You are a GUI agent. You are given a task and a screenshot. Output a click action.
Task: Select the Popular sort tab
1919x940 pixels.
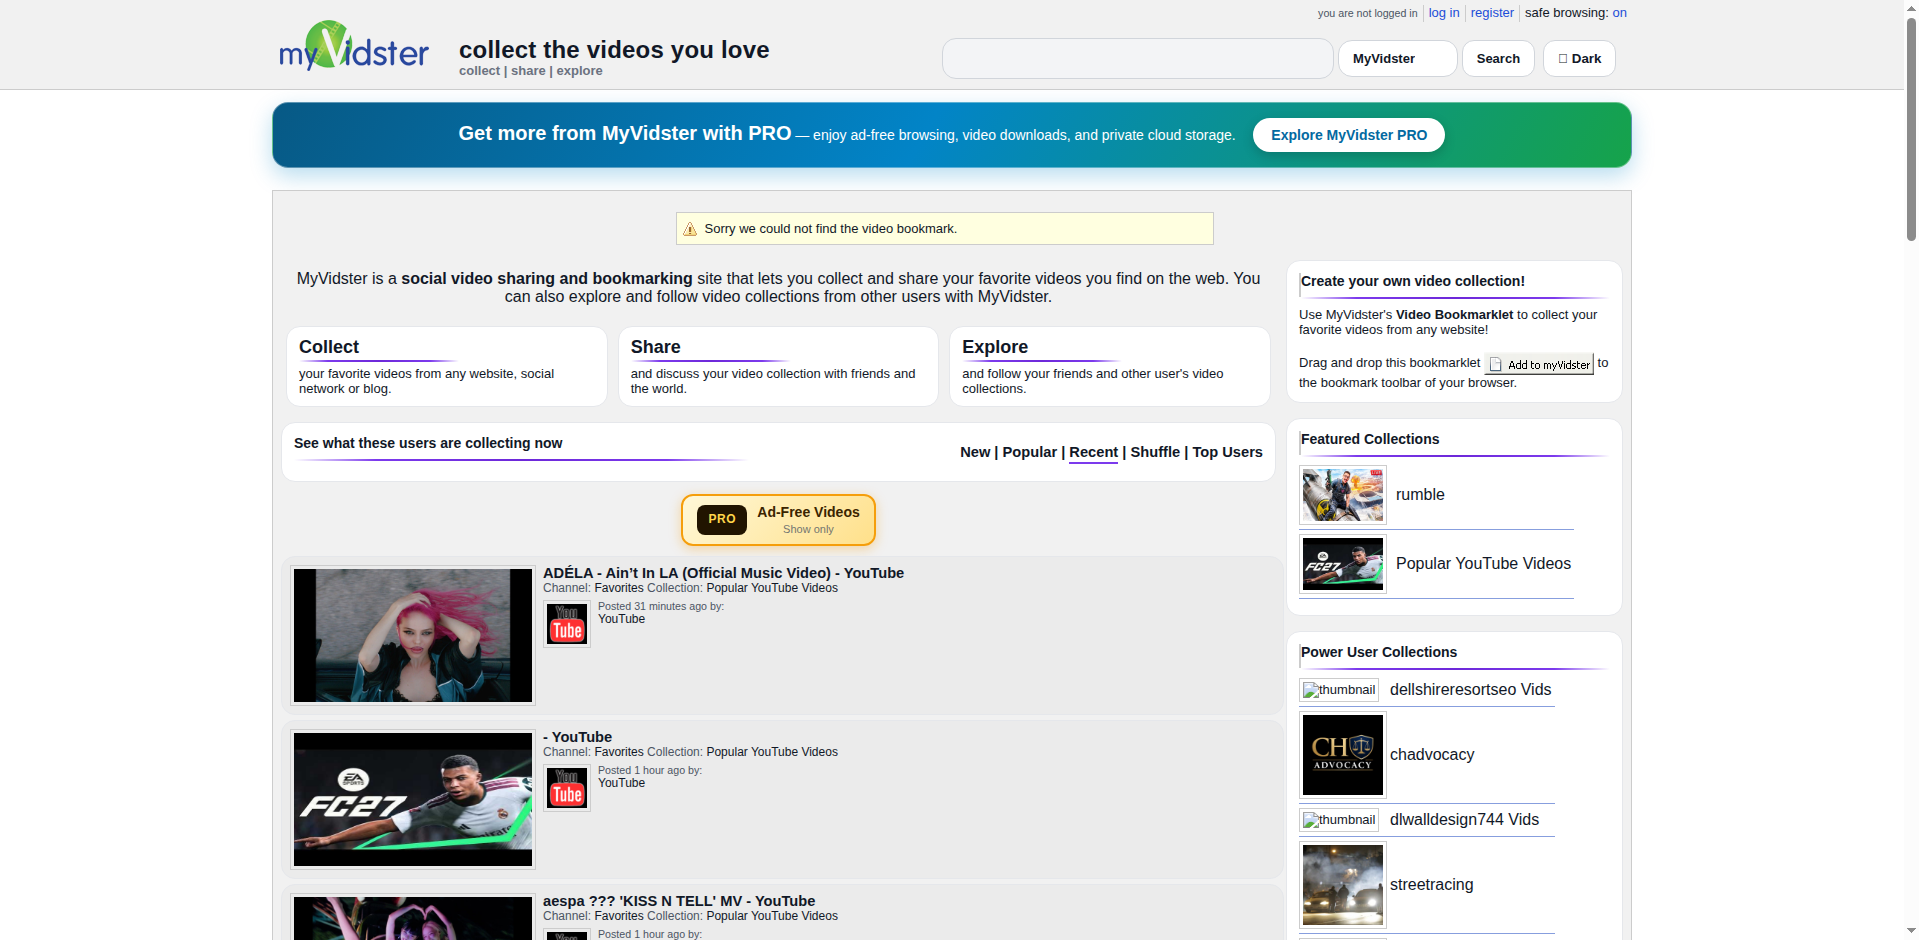[1030, 452]
